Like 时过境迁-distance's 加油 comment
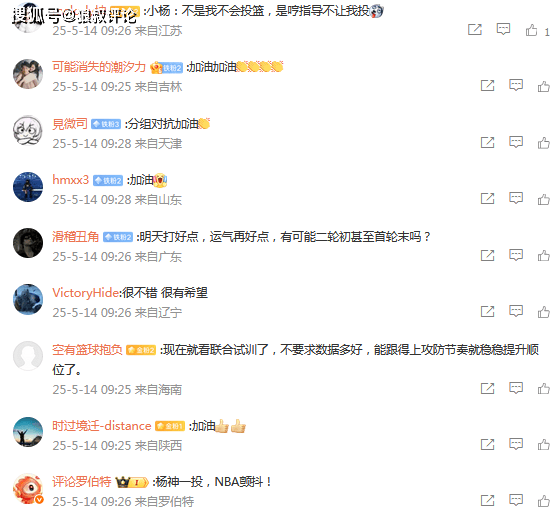 click(543, 444)
